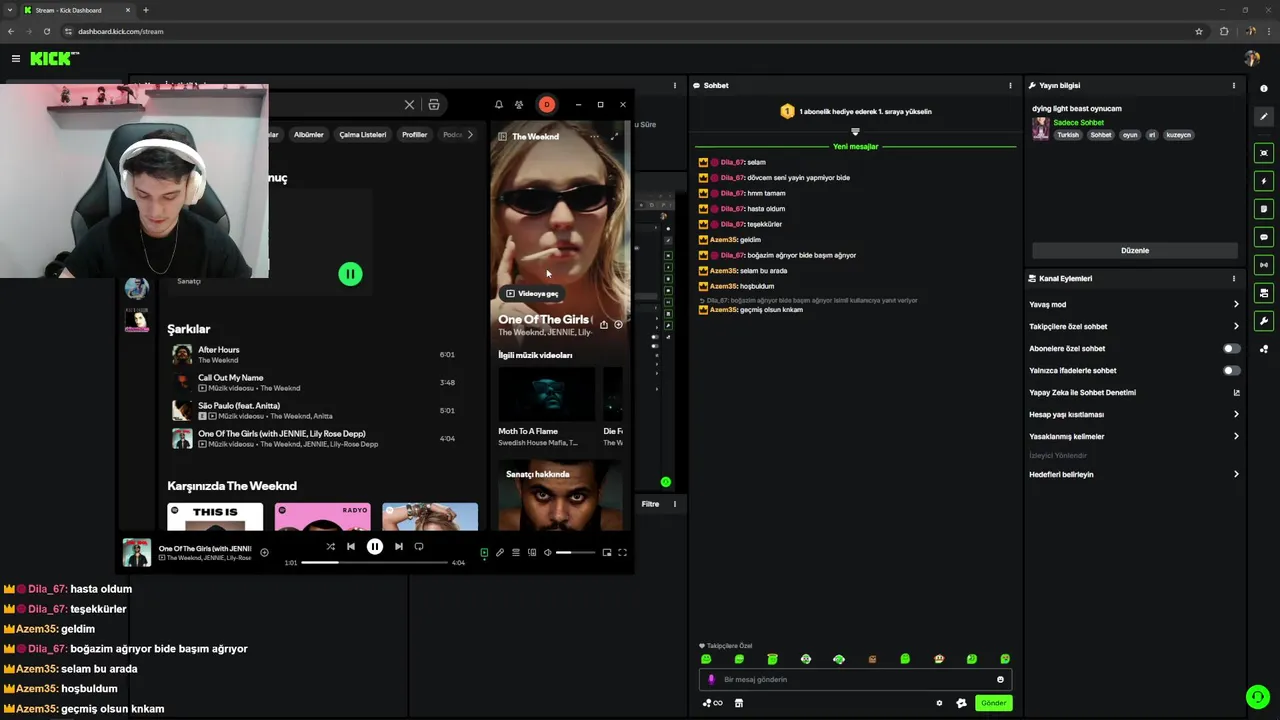Toggle Abonelere özel sohbet switch

[1232, 348]
